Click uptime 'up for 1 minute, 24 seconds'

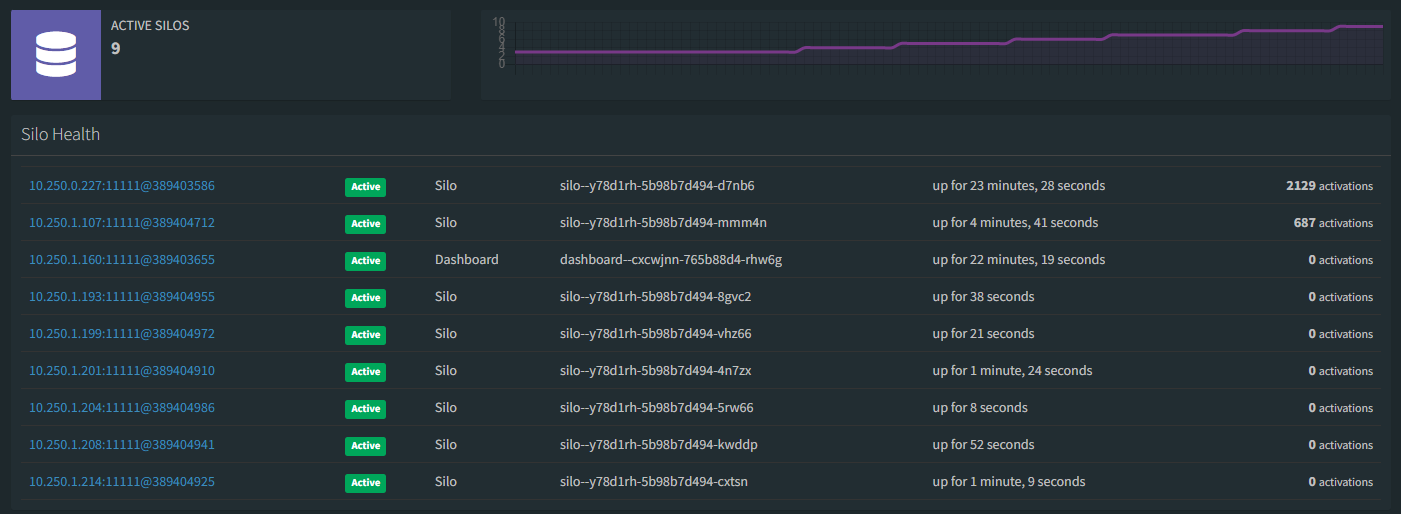(1013, 371)
